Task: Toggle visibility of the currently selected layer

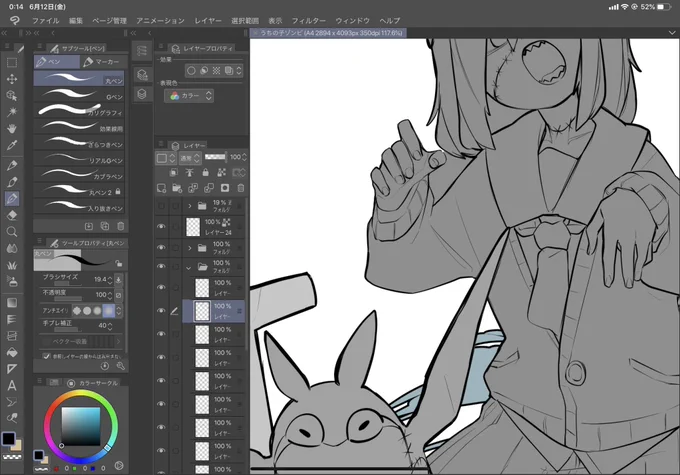Action: point(161,311)
